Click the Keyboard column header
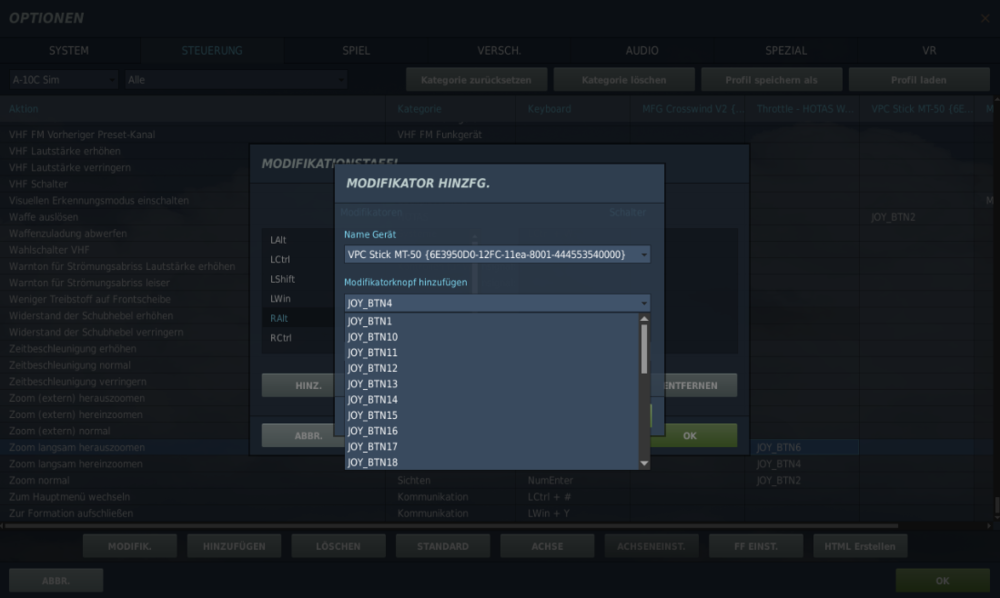This screenshot has width=1000, height=598. click(573, 109)
